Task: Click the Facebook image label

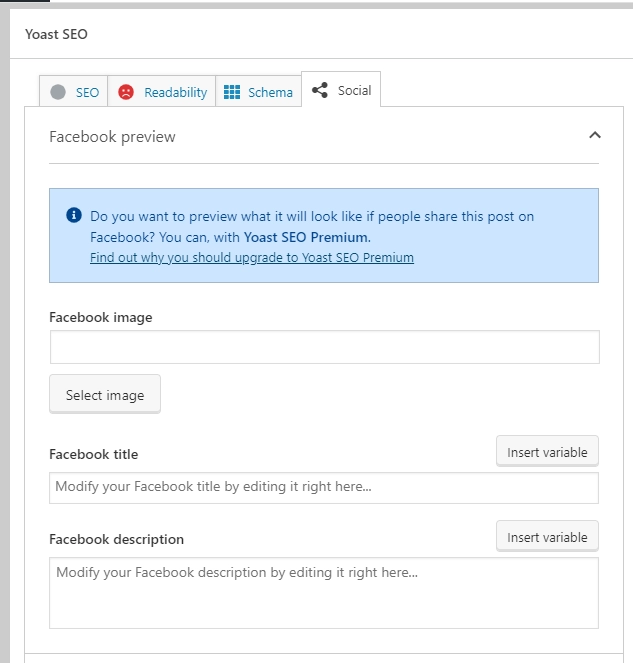Action: coord(101,317)
